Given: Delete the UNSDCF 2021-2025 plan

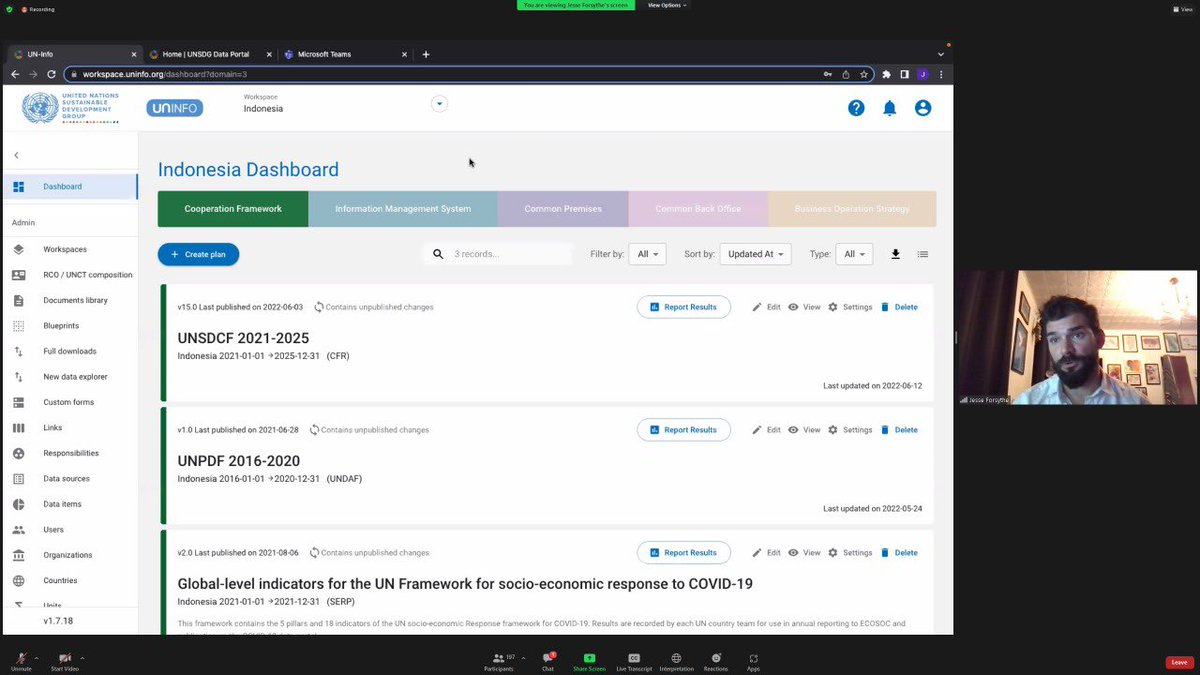Looking at the screenshot, I should click(x=899, y=307).
